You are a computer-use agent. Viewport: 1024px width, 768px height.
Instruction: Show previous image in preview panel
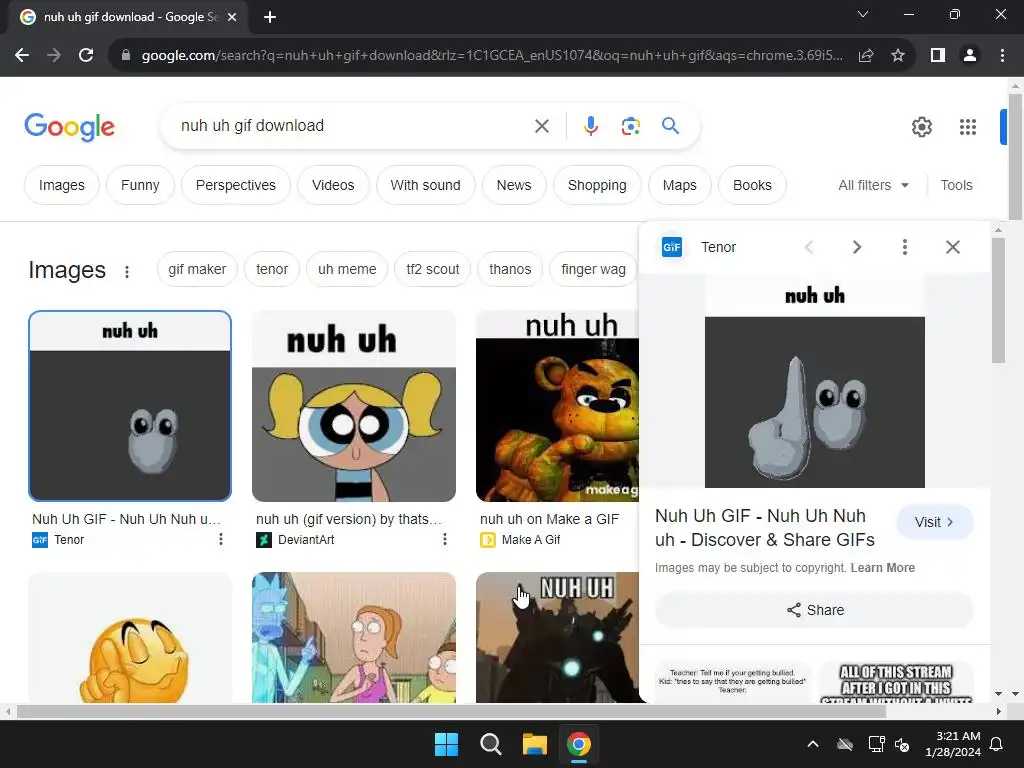[x=809, y=247]
